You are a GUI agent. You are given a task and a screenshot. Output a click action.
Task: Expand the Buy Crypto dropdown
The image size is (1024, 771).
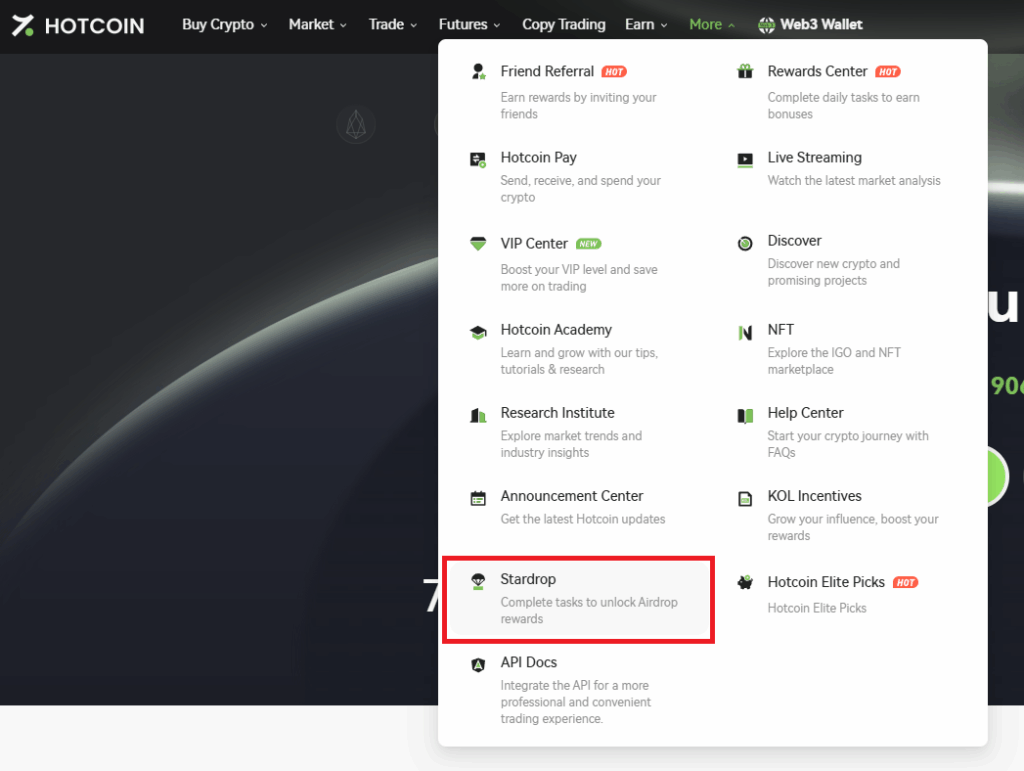[x=225, y=25]
